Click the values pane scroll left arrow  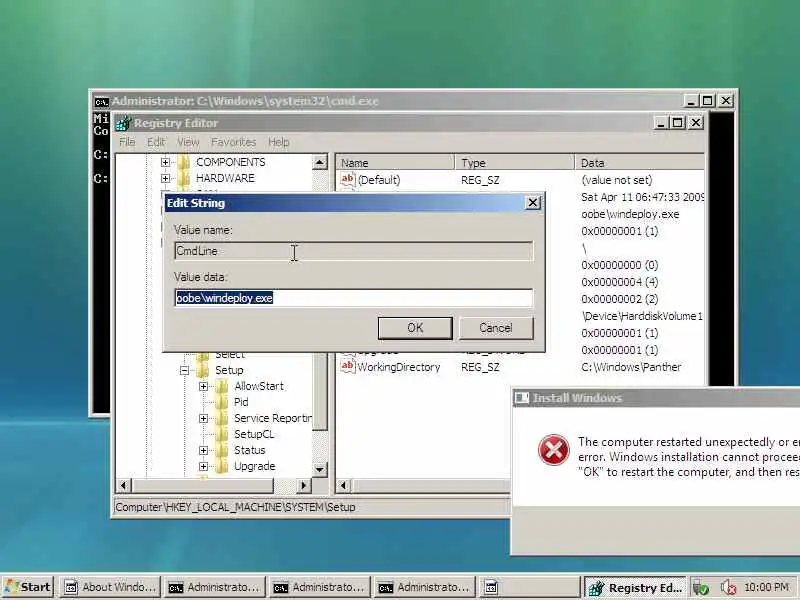[343, 485]
